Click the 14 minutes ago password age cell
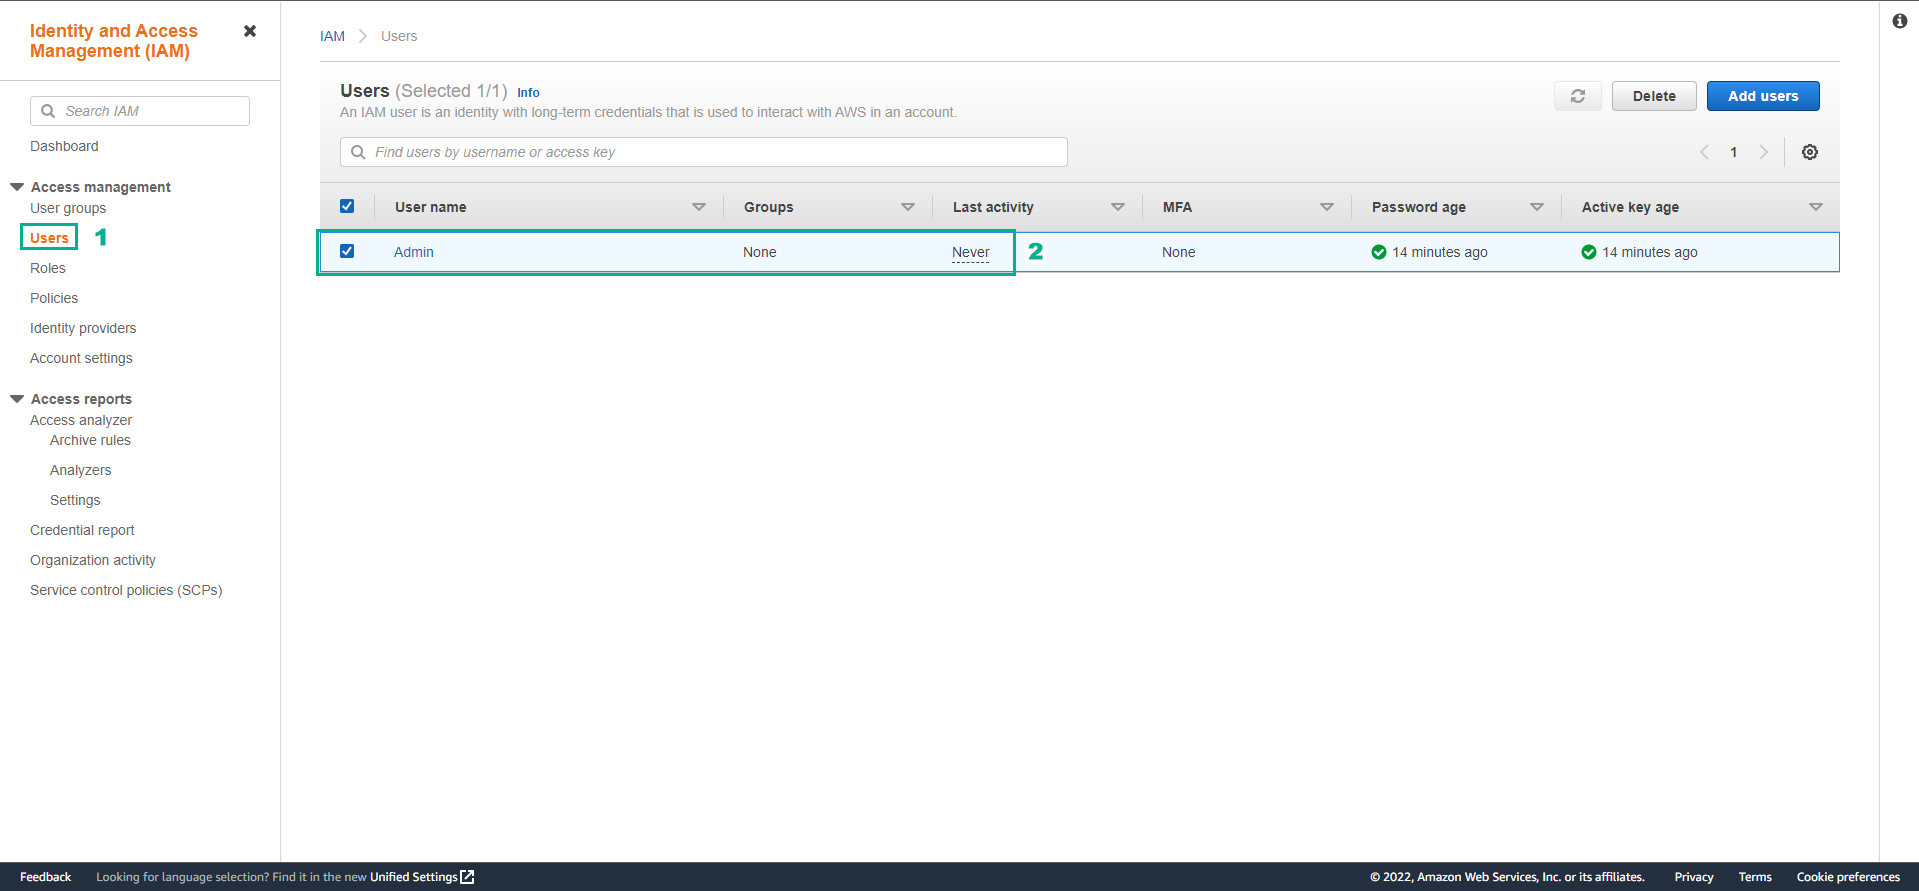 (x=1440, y=252)
